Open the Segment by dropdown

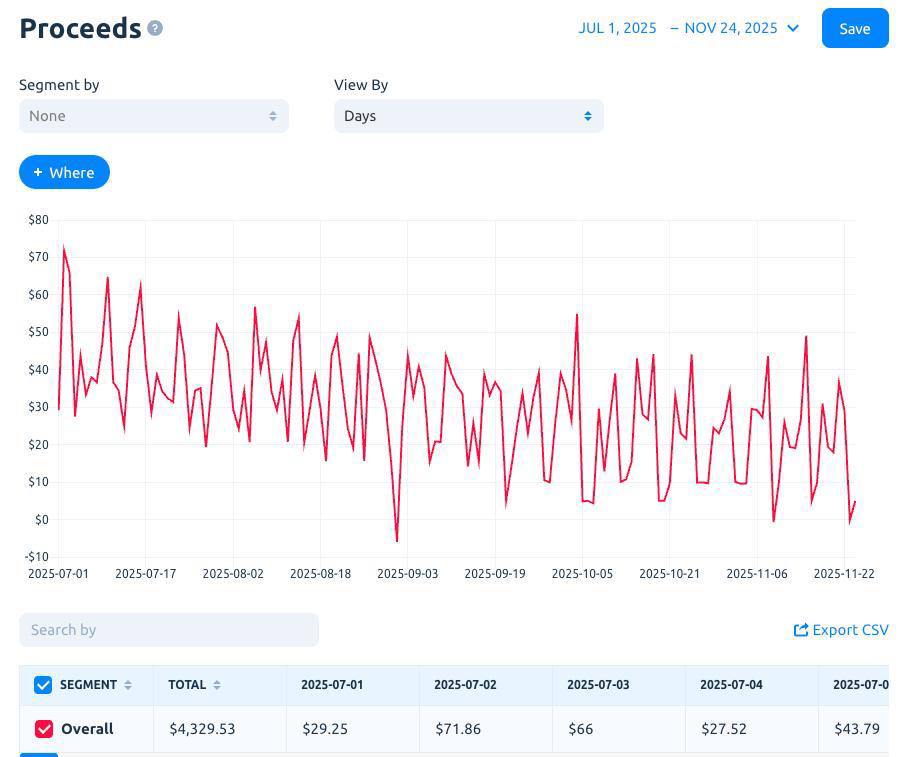pos(153,116)
